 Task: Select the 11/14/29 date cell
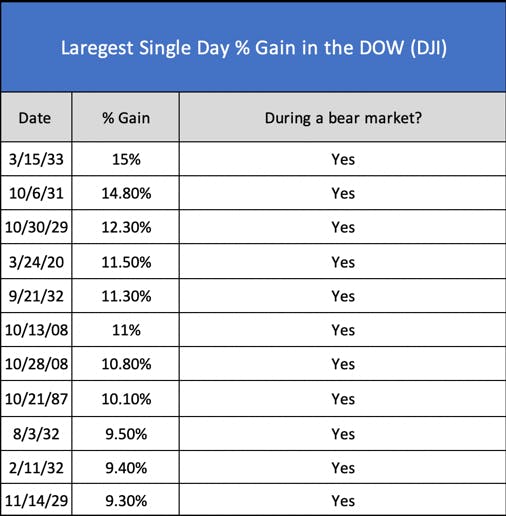coord(36,500)
